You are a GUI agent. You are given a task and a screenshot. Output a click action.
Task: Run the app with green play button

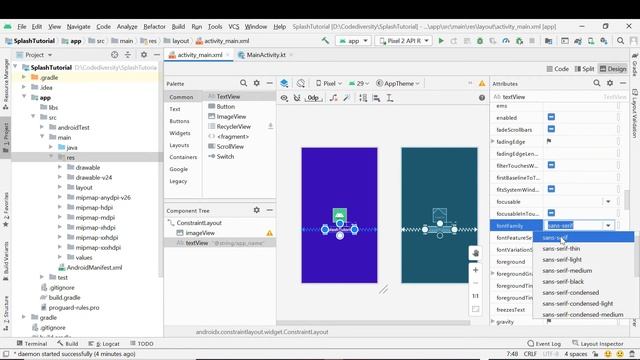coord(441,41)
